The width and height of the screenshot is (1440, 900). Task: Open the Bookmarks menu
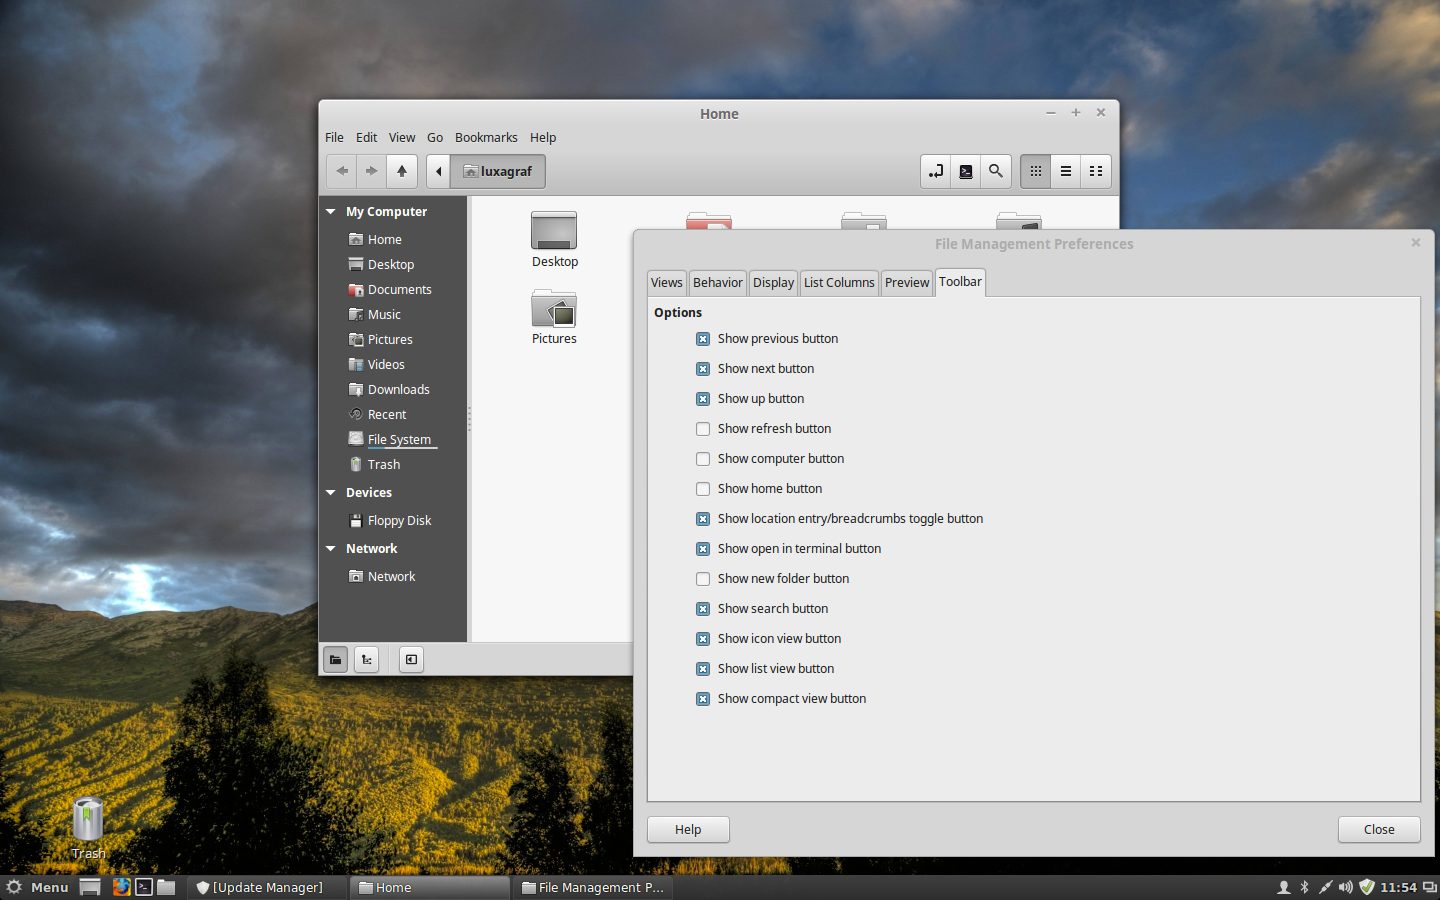486,137
